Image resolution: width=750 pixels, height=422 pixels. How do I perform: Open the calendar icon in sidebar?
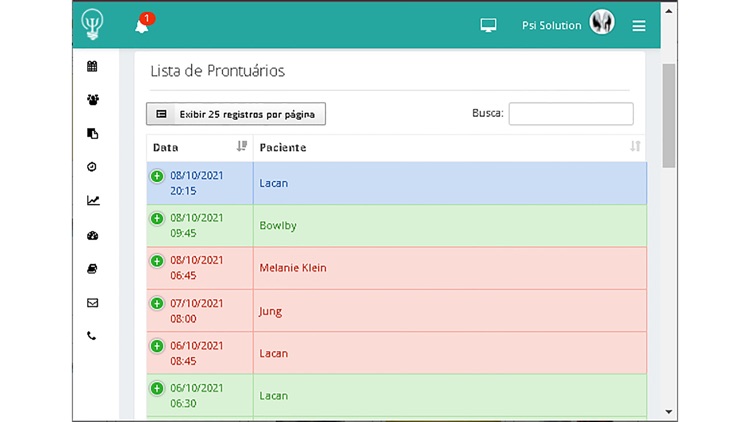(x=92, y=66)
